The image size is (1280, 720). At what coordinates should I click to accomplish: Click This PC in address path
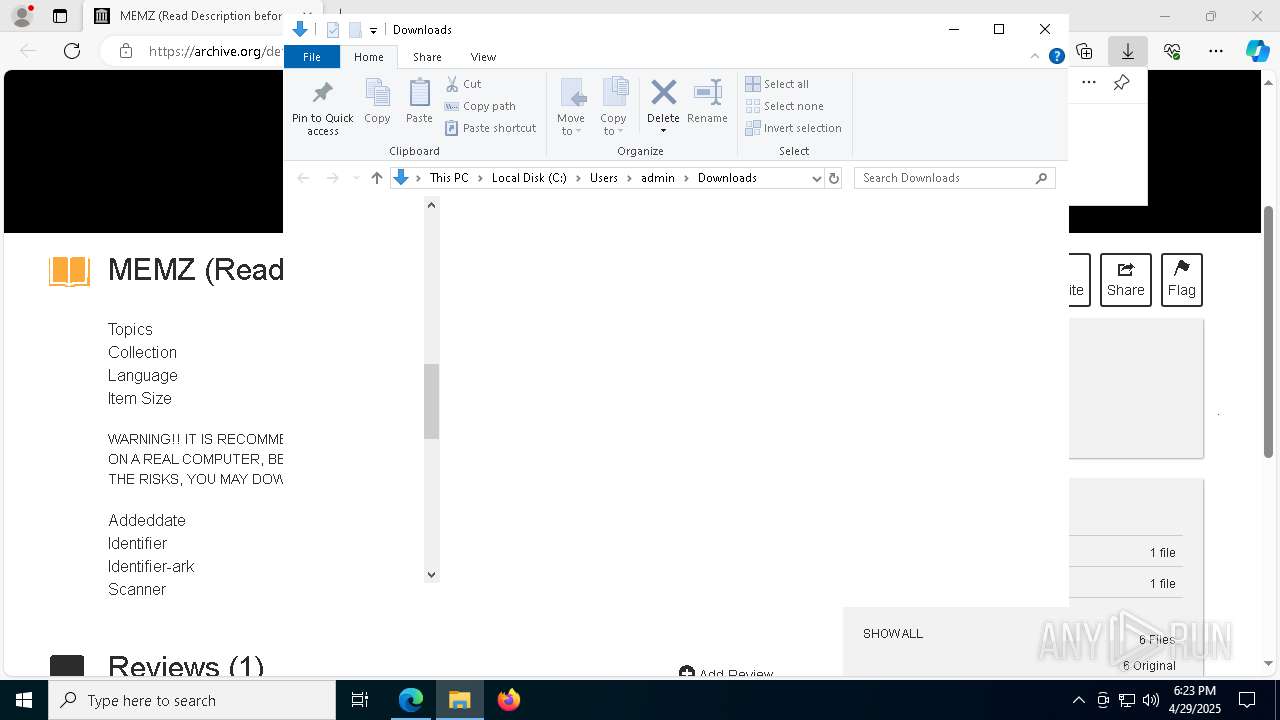[449, 178]
